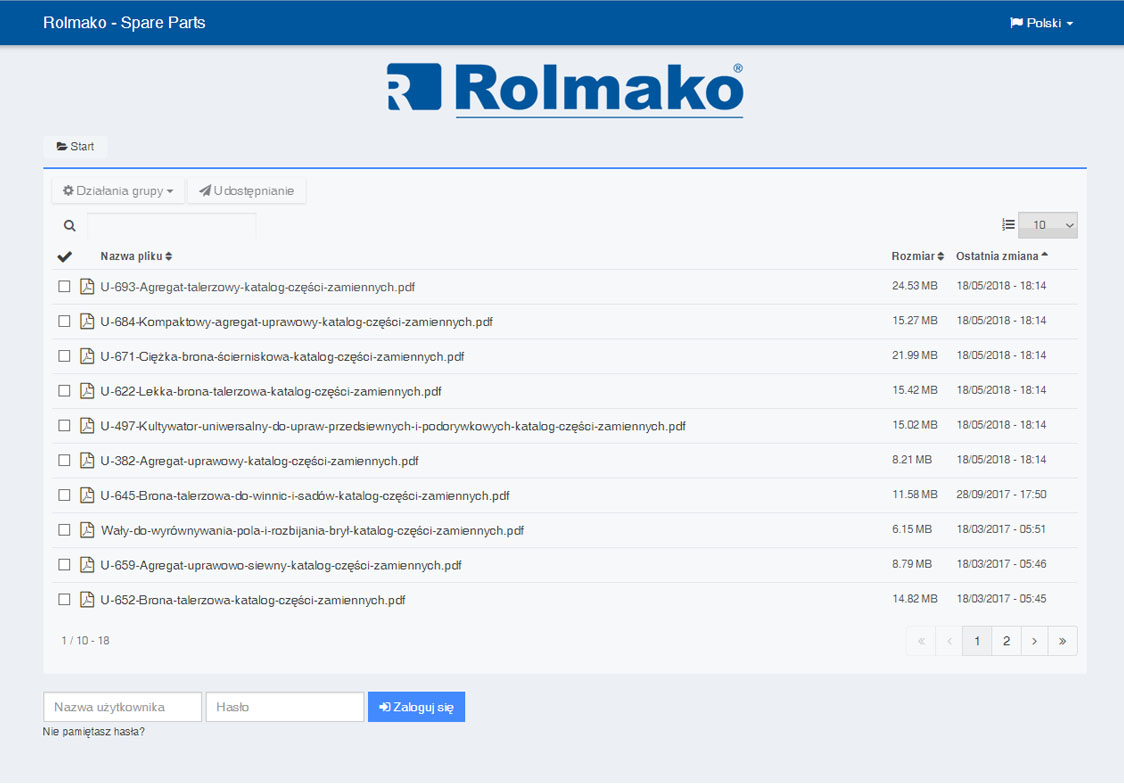Go to page 1

tap(977, 641)
